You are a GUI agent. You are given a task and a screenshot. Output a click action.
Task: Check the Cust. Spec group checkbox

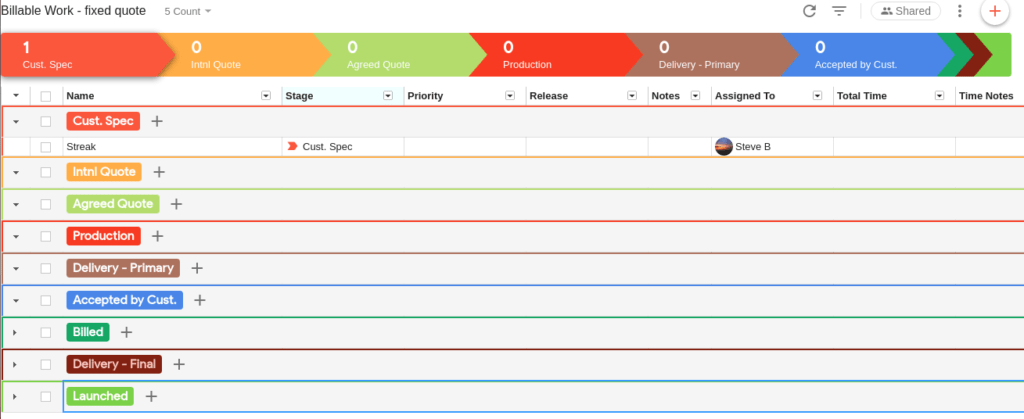[46, 121]
